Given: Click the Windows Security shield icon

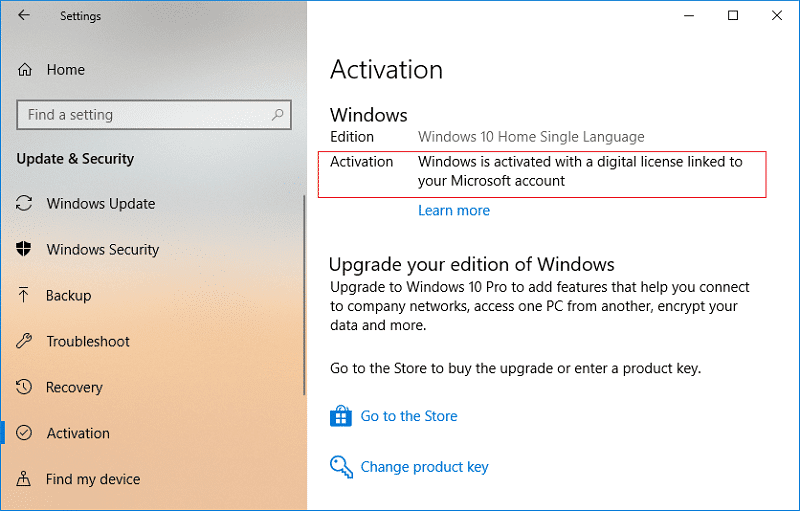Looking at the screenshot, I should (25, 250).
